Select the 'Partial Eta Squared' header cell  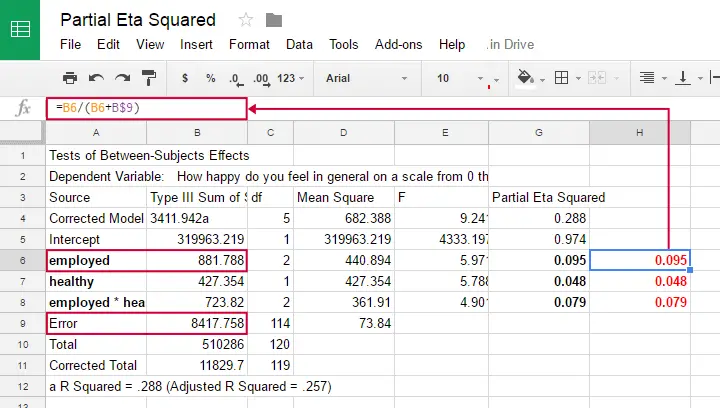coord(539,197)
